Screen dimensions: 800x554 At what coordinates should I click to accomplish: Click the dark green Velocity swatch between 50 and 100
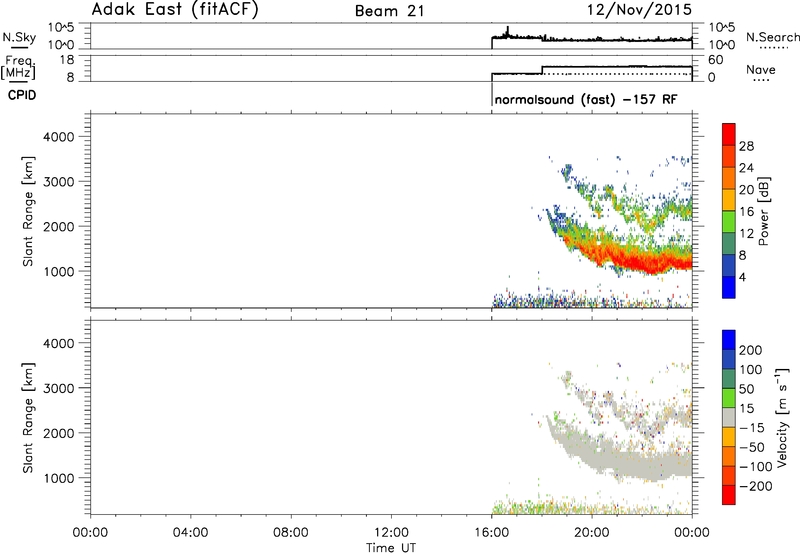click(729, 379)
